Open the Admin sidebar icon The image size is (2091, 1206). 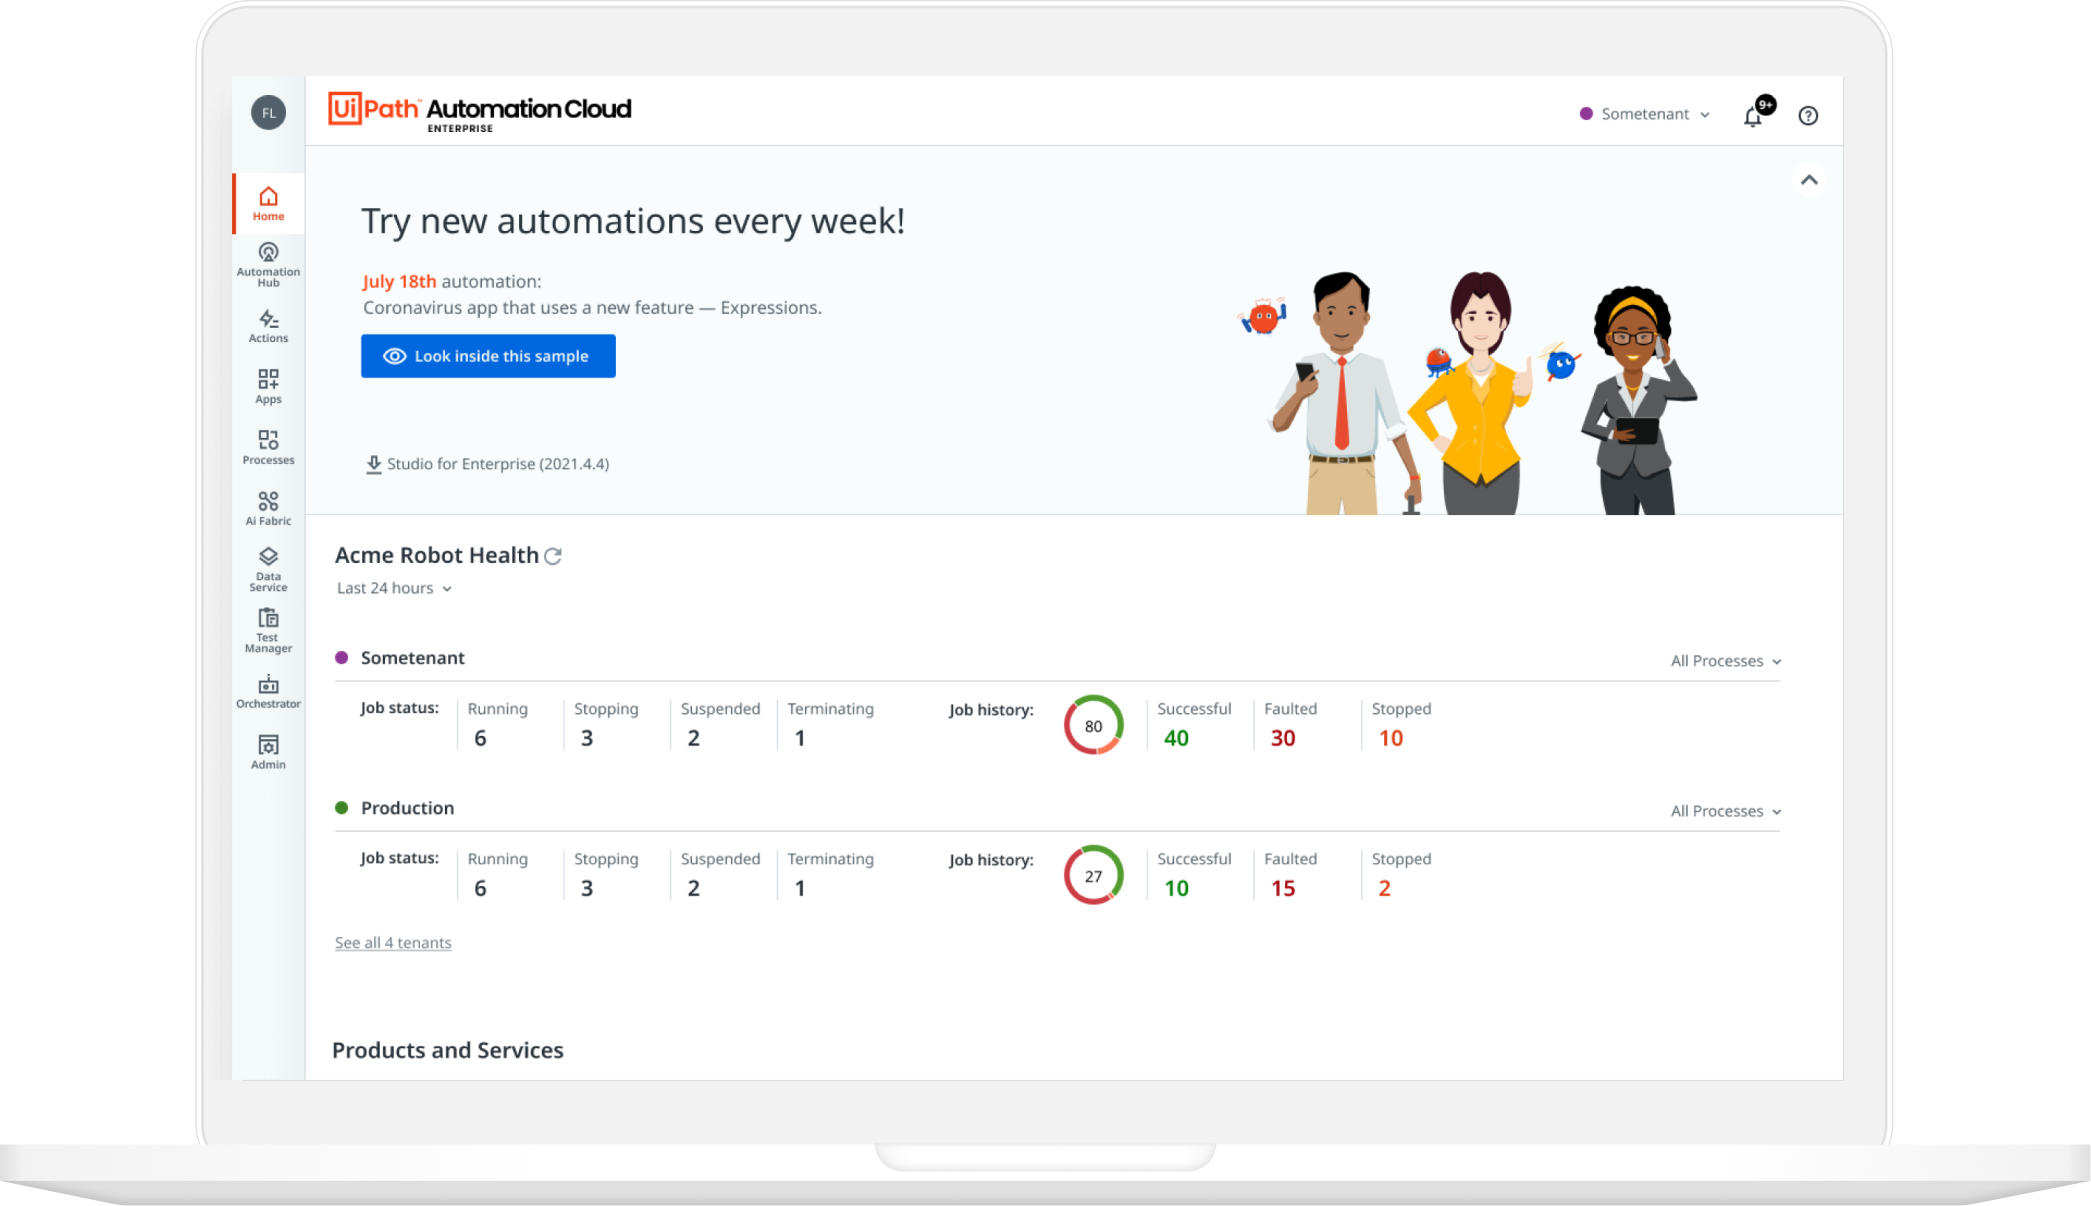coord(268,752)
